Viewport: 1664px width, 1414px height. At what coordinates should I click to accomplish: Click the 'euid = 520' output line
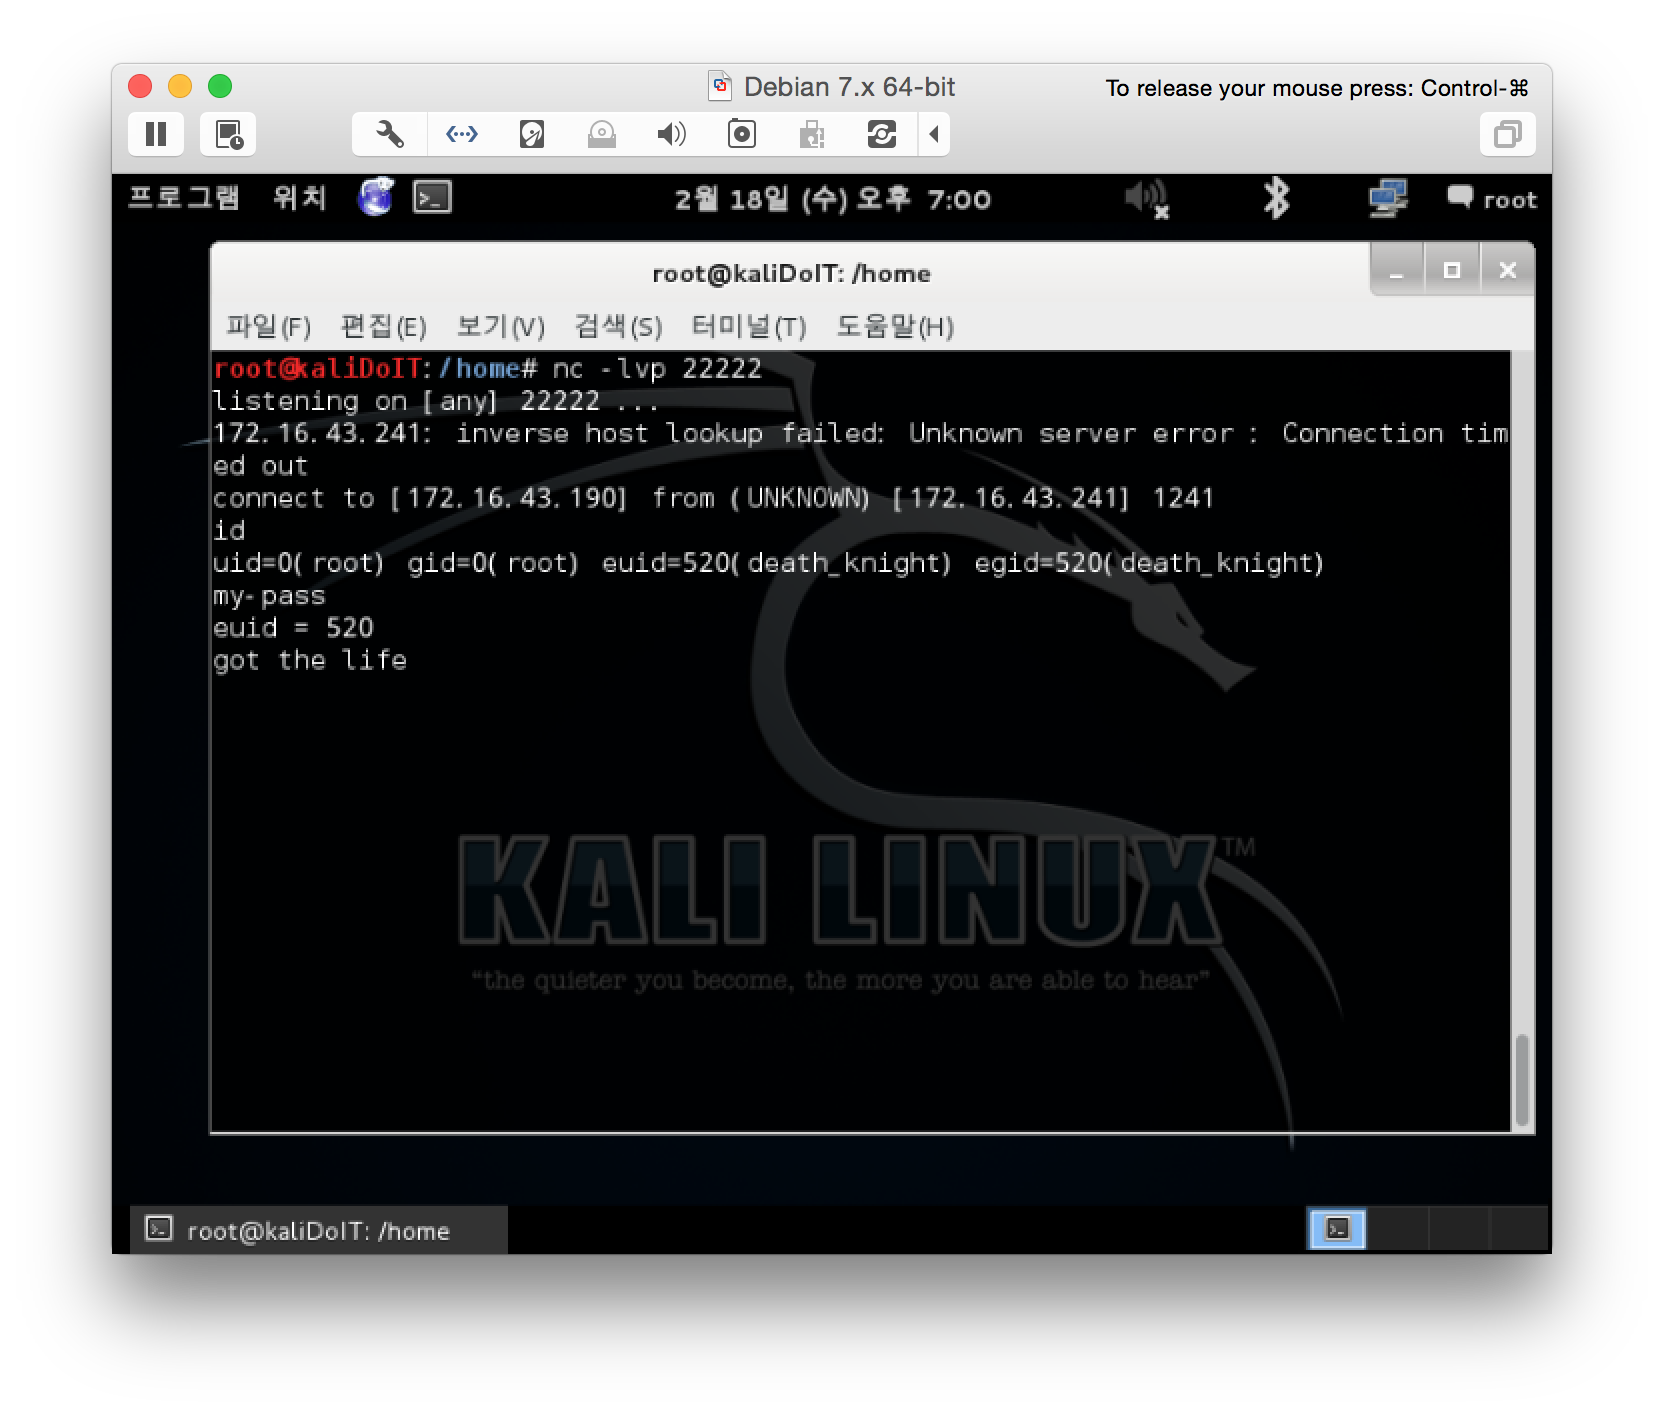pyautogui.click(x=293, y=628)
